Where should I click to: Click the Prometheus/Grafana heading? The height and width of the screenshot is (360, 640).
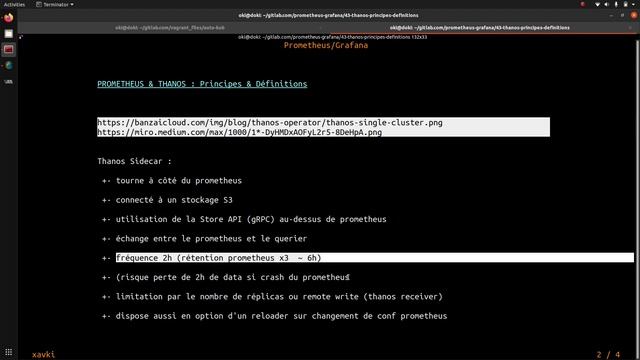(326, 45)
